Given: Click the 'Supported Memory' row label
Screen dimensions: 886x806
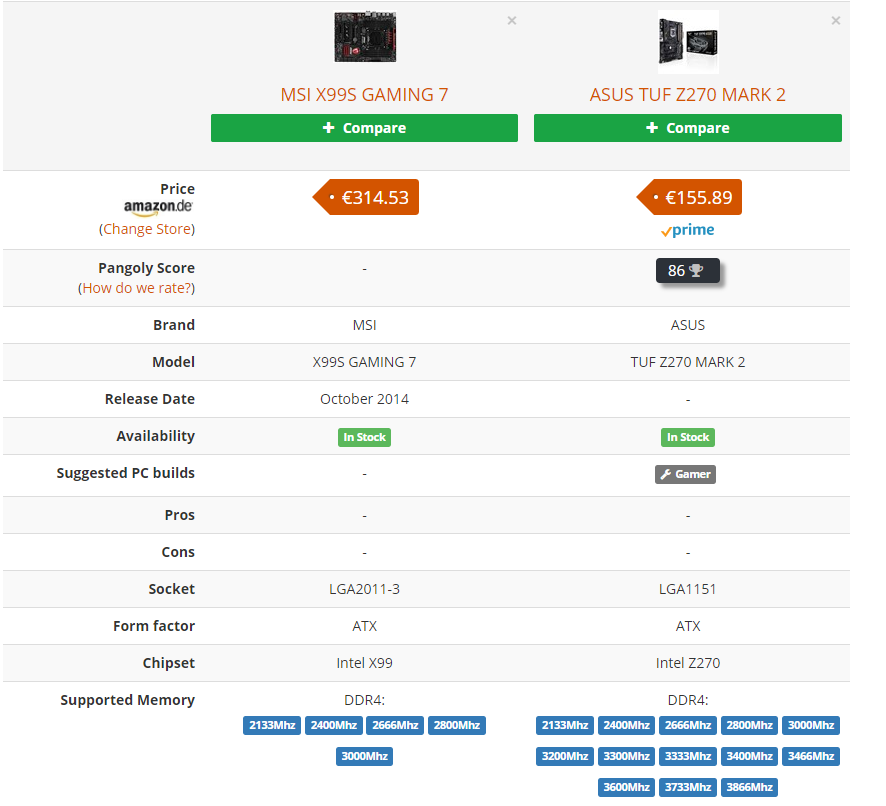Looking at the screenshot, I should [x=128, y=700].
